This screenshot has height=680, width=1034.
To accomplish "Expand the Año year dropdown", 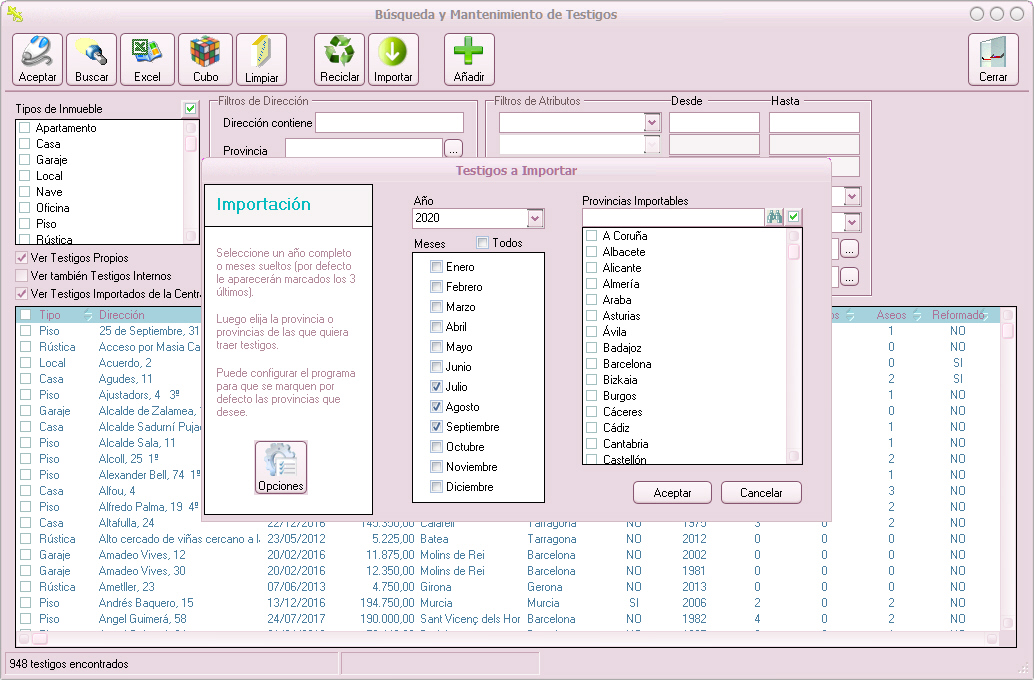I will tap(535, 218).
